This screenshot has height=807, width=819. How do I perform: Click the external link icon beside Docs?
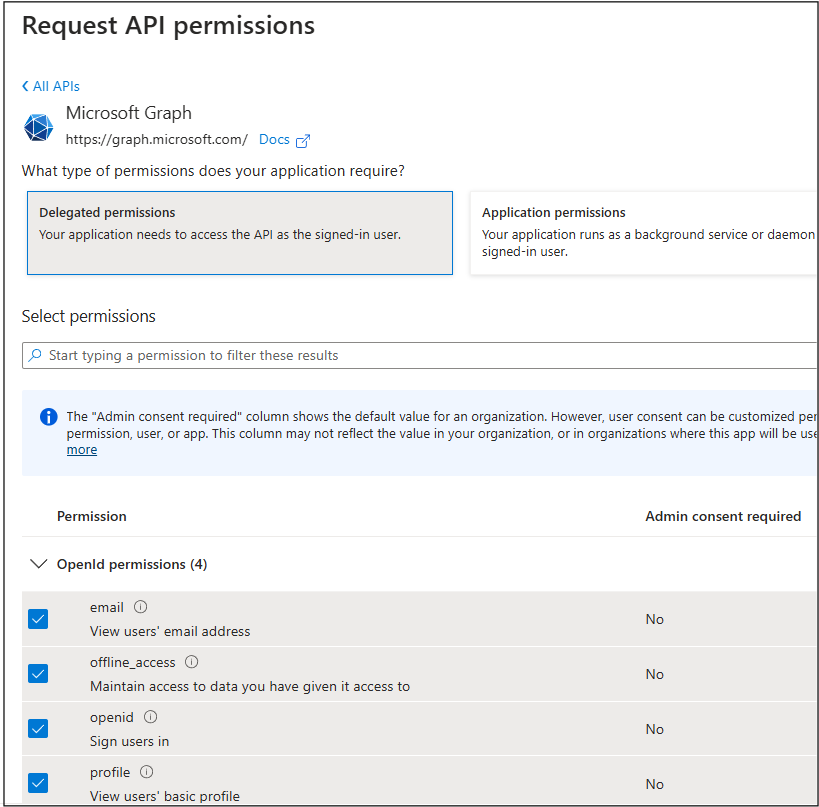pyautogui.click(x=303, y=141)
